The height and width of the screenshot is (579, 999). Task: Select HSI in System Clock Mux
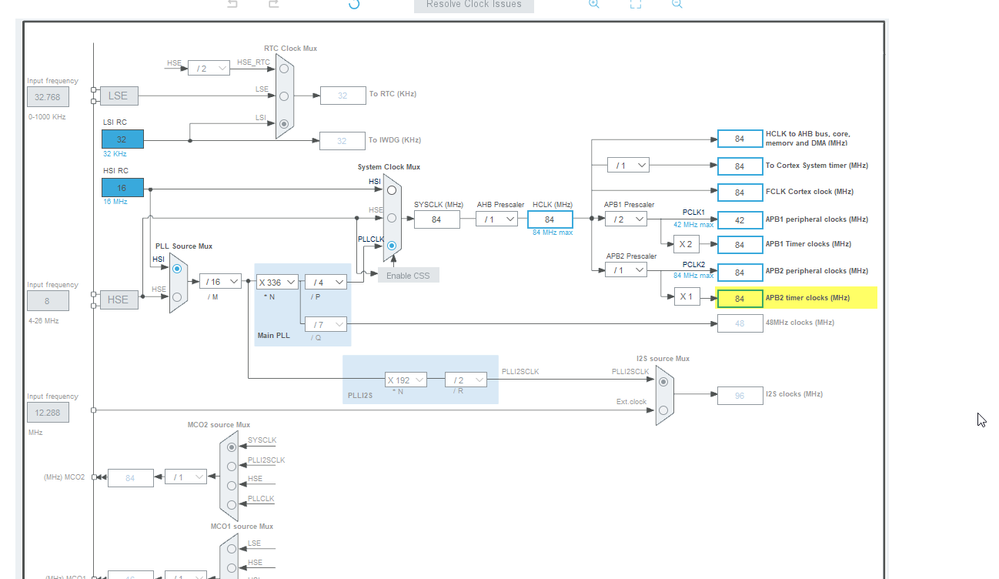coord(392,190)
